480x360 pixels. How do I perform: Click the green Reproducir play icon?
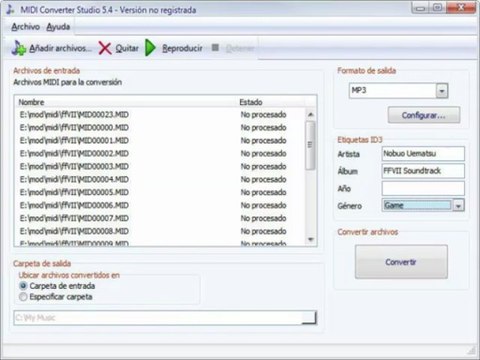pyautogui.click(x=150, y=48)
